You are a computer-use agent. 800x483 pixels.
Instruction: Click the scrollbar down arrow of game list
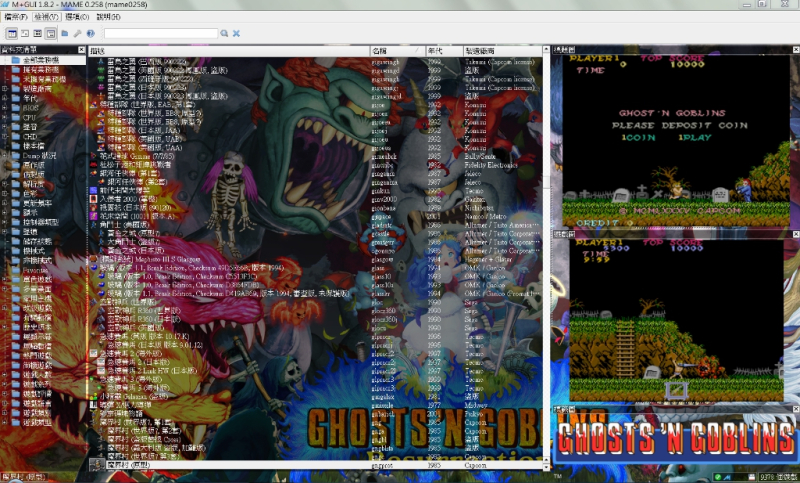[546, 466]
